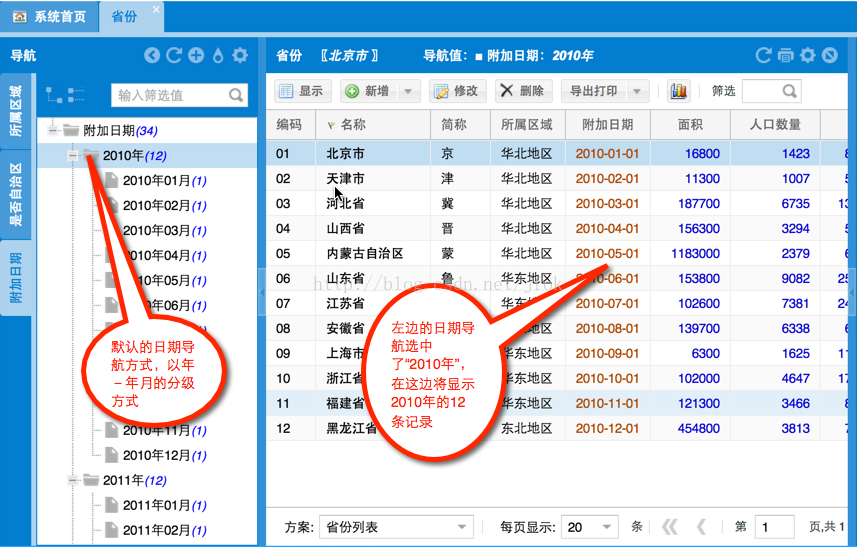Click the print icon in the 省份 header
Image resolution: width=857 pixels, height=547 pixels.
tap(786, 56)
